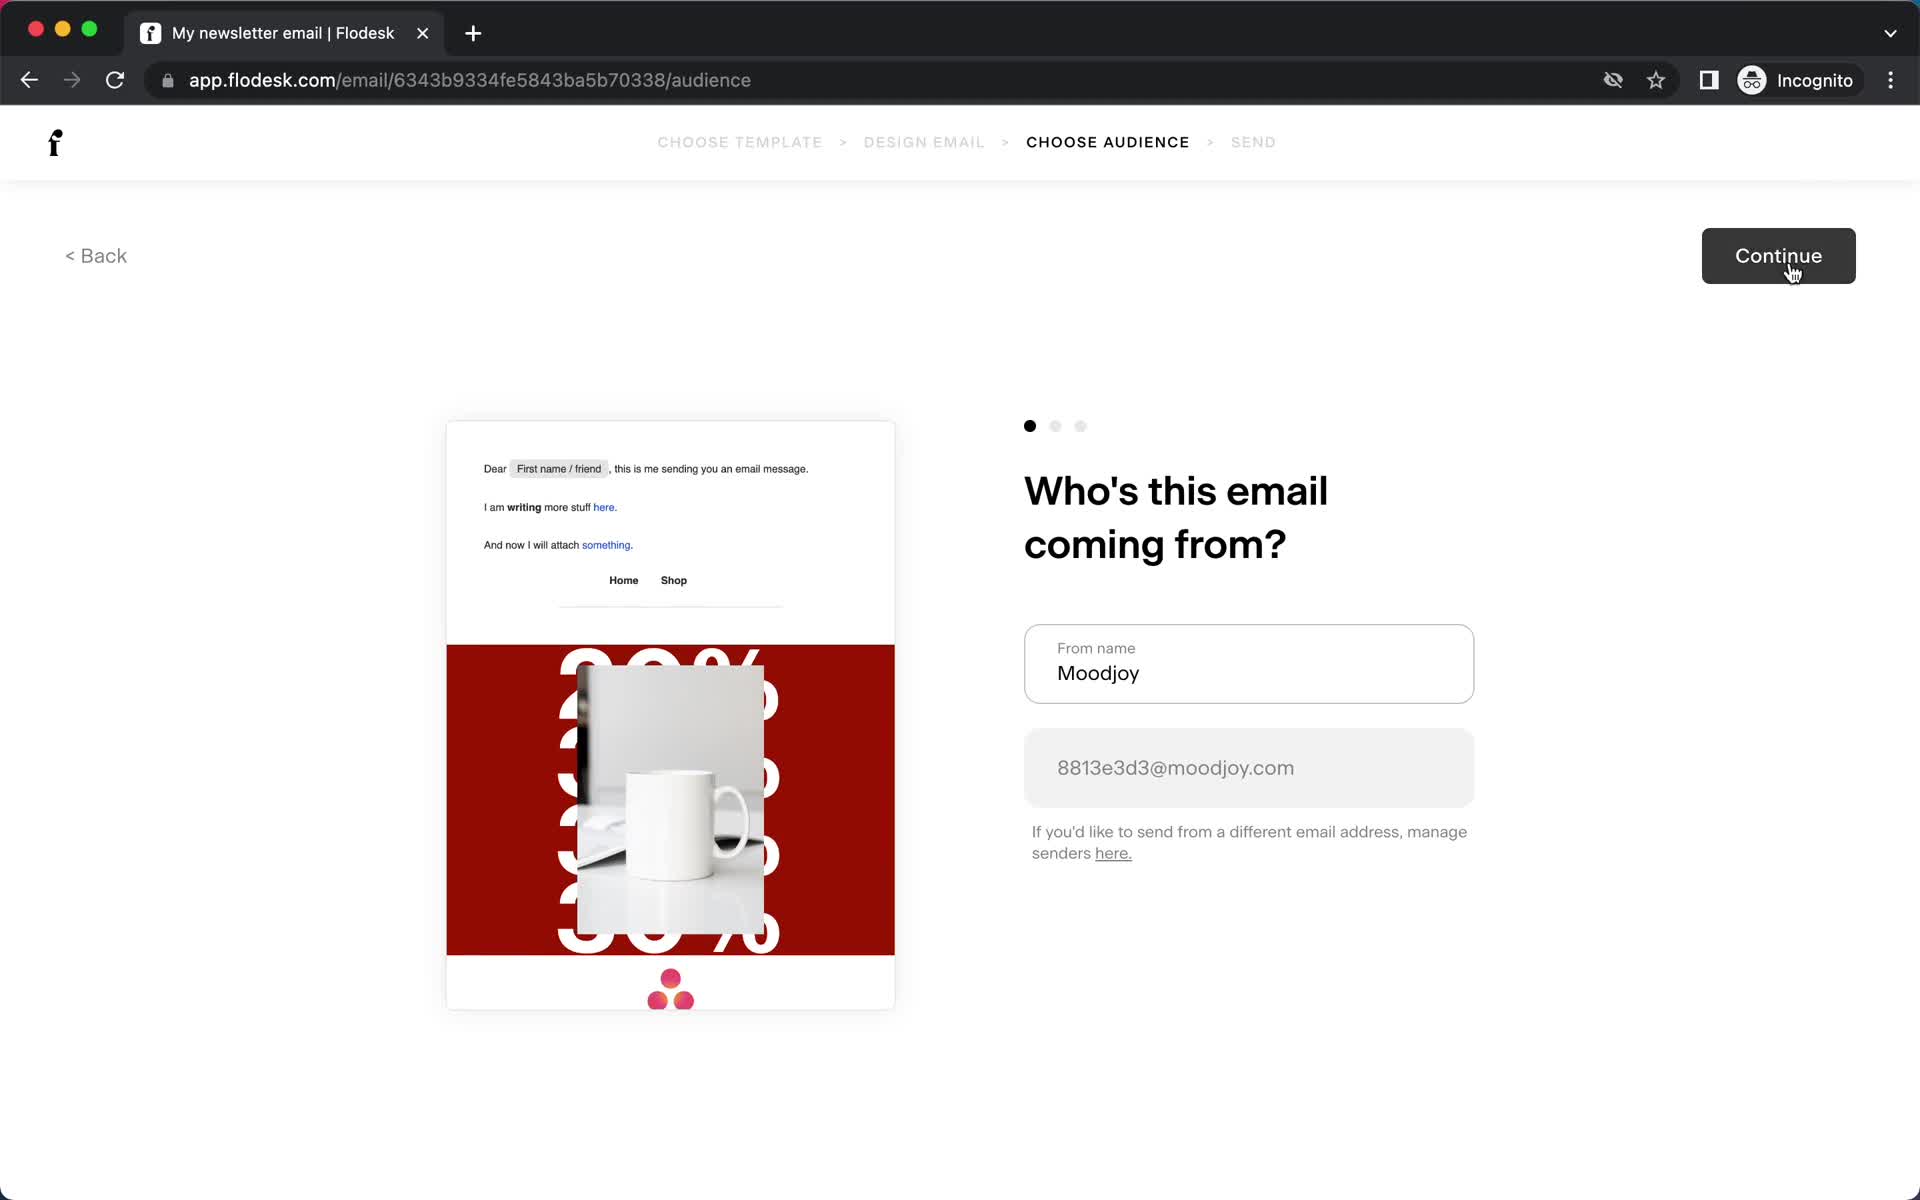Click the Flodesk logo icon
This screenshot has height=1200, width=1920.
(54, 142)
